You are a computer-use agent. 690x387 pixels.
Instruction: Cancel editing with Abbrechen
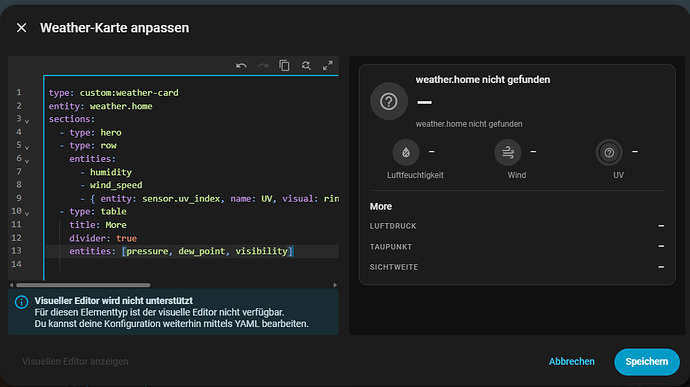pyautogui.click(x=572, y=361)
